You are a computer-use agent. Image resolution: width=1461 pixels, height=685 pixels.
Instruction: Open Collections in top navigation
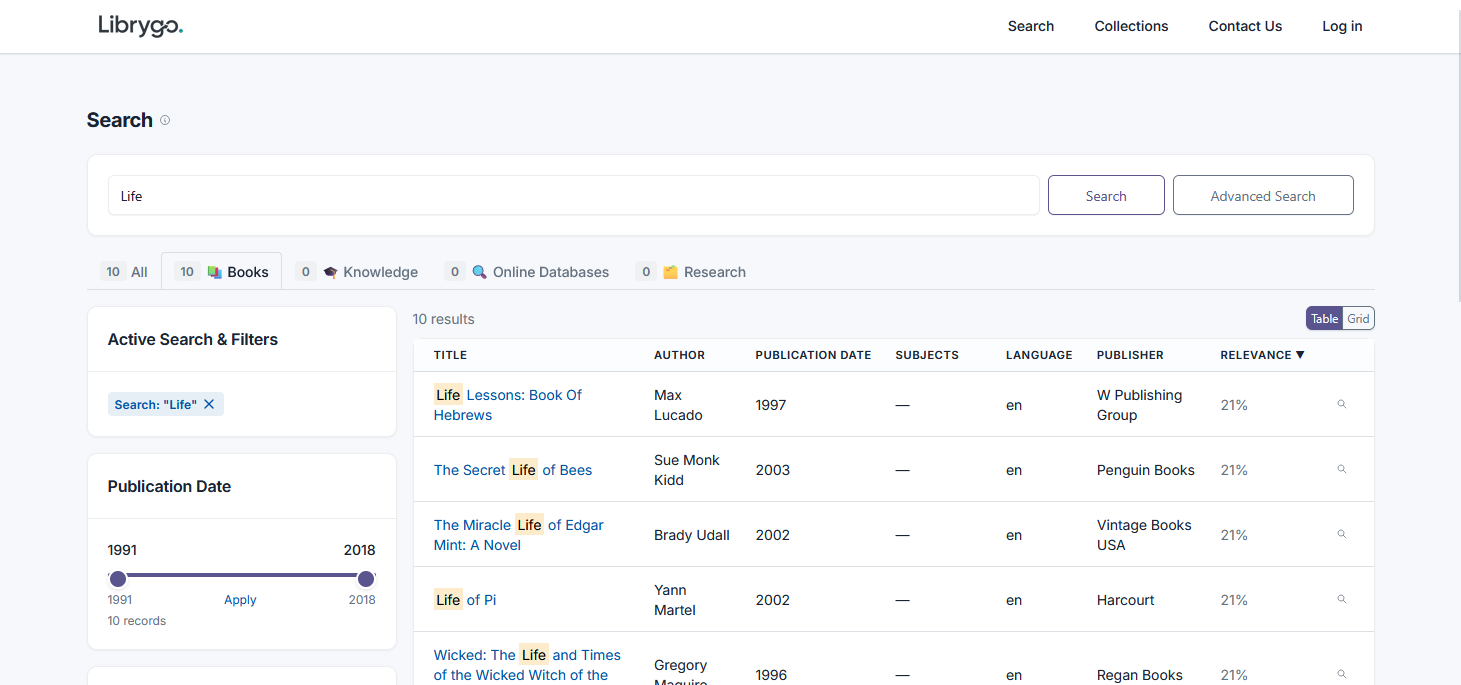1131,26
